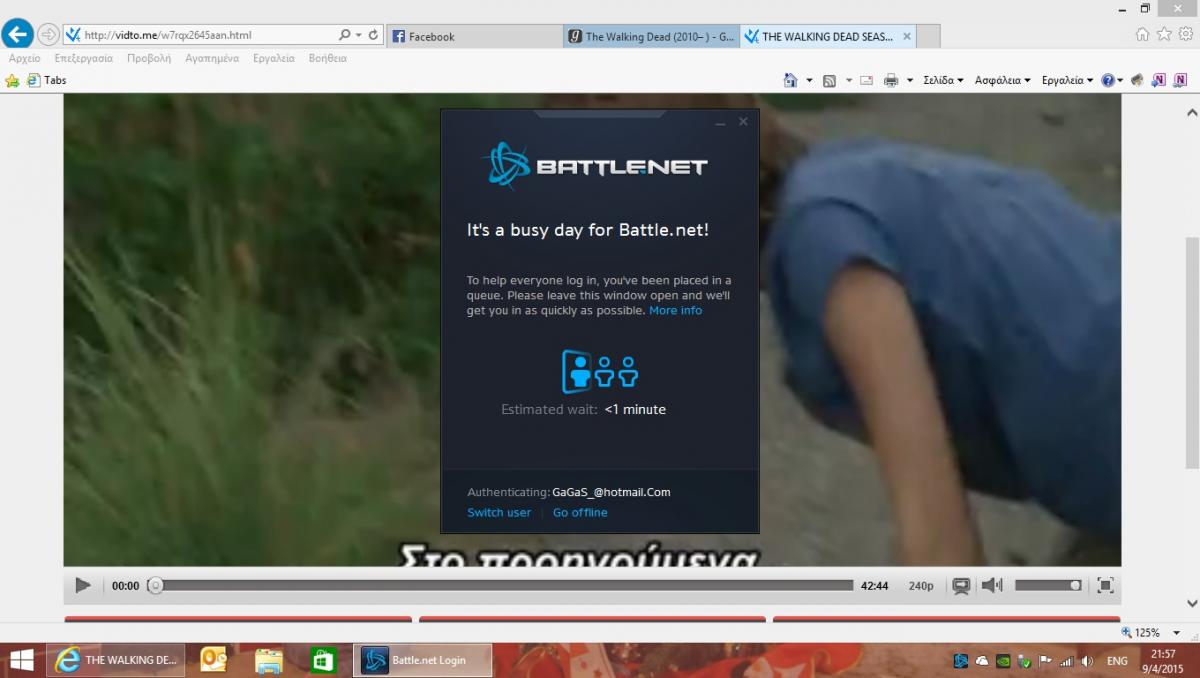Image resolution: width=1200 pixels, height=678 pixels.
Task: Open the Προβολή menu
Action: (149, 58)
